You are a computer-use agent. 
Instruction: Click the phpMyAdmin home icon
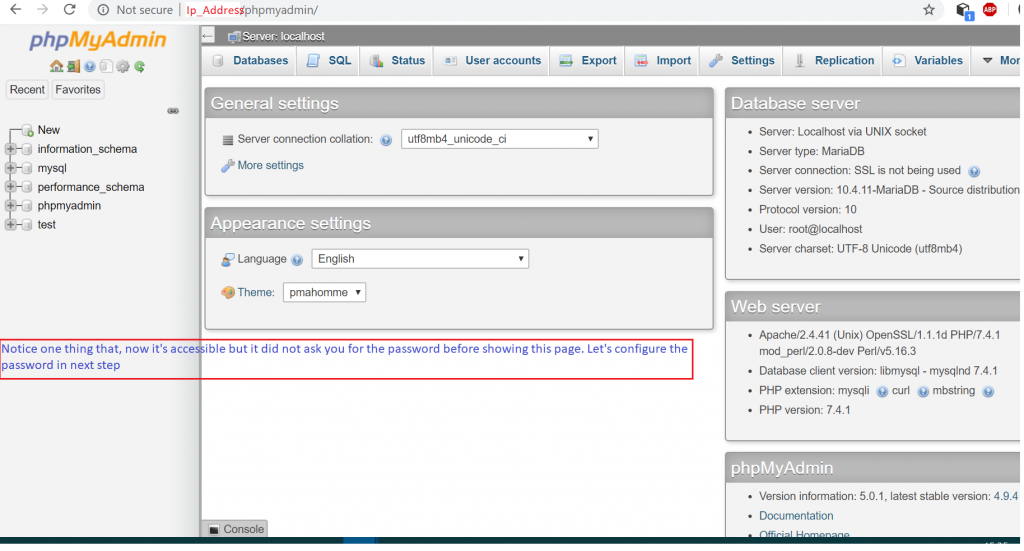pos(56,66)
